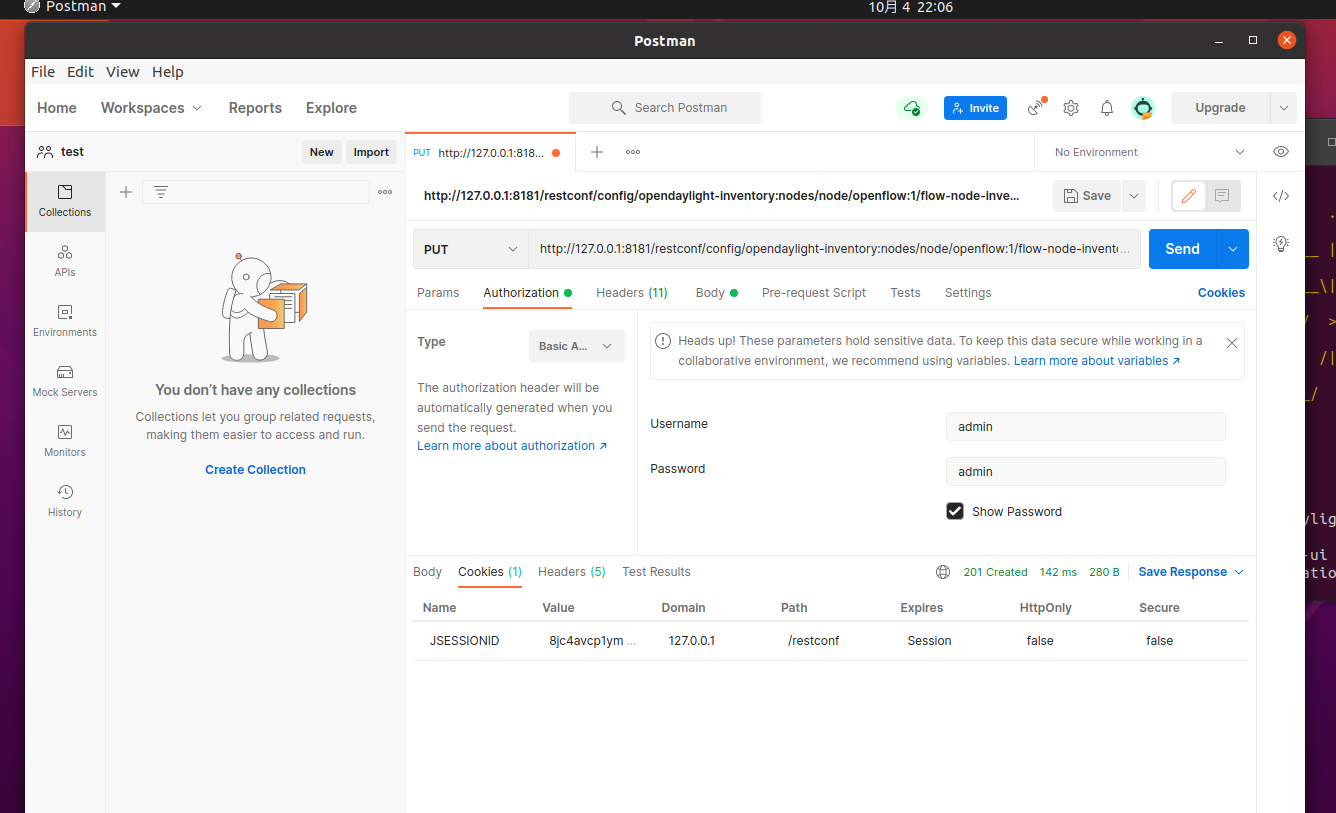The height and width of the screenshot is (813, 1336).
Task: Click the request URL input field
Action: coord(834,249)
